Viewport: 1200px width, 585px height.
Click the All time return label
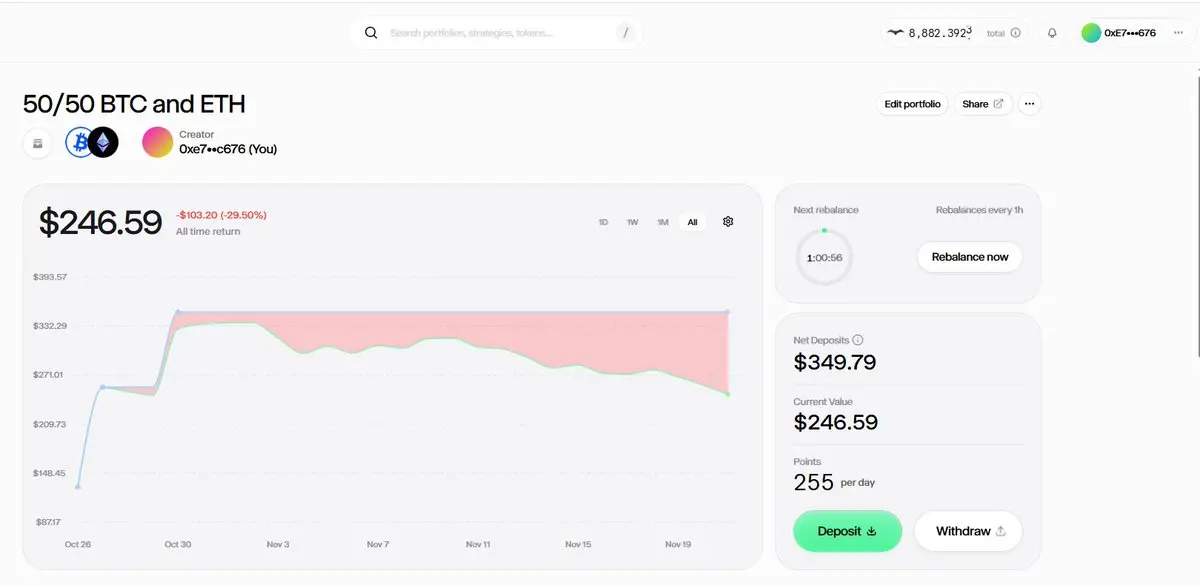click(208, 232)
